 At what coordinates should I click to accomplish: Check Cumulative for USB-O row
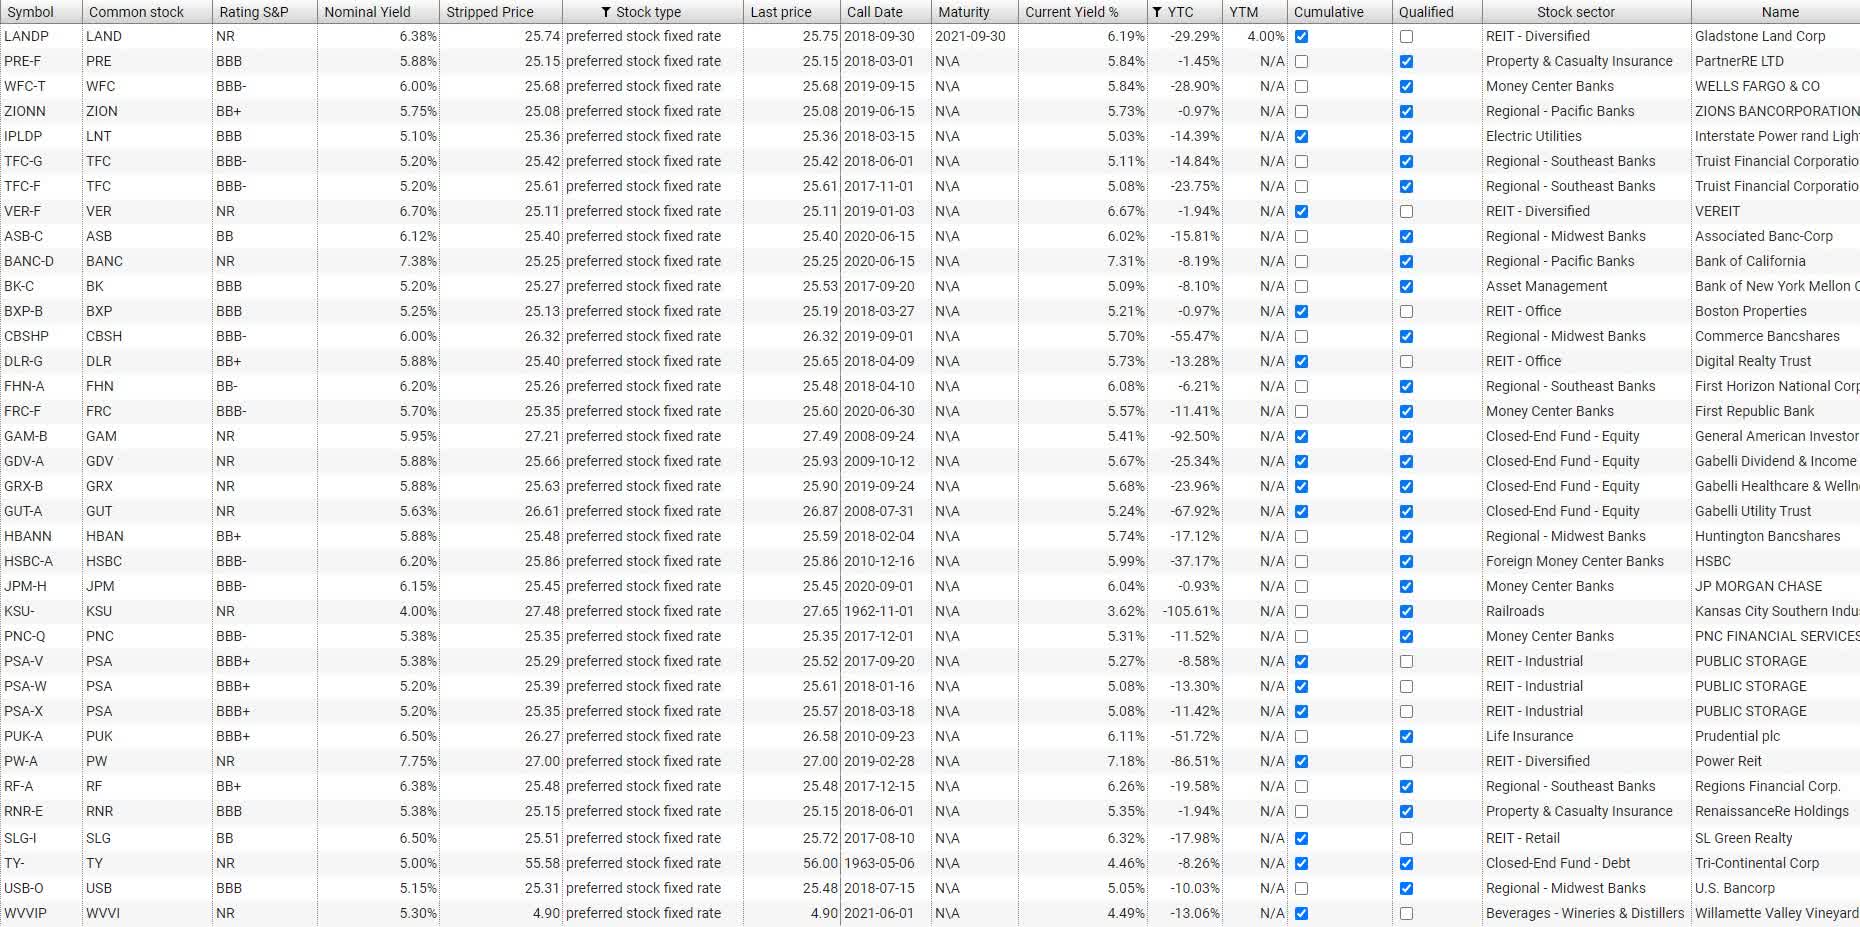[1301, 888]
